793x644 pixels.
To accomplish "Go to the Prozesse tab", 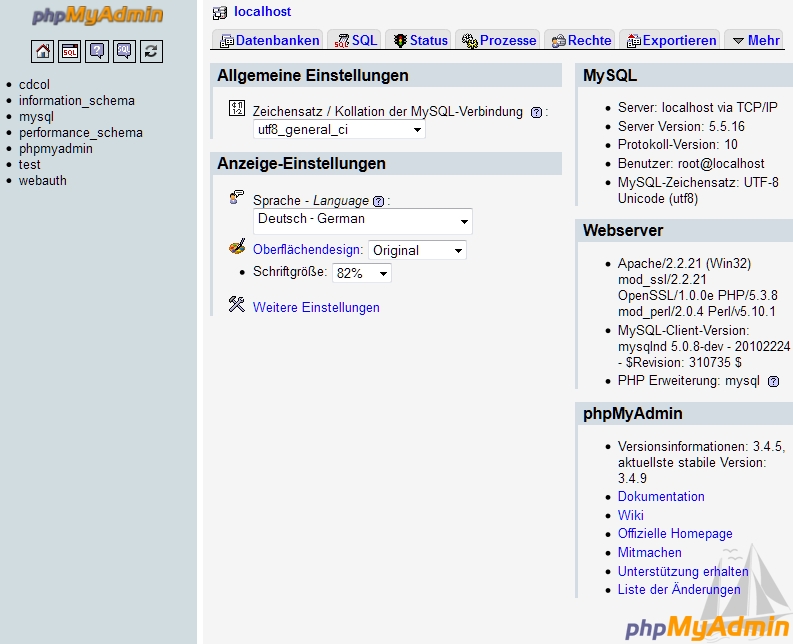I will coord(498,40).
